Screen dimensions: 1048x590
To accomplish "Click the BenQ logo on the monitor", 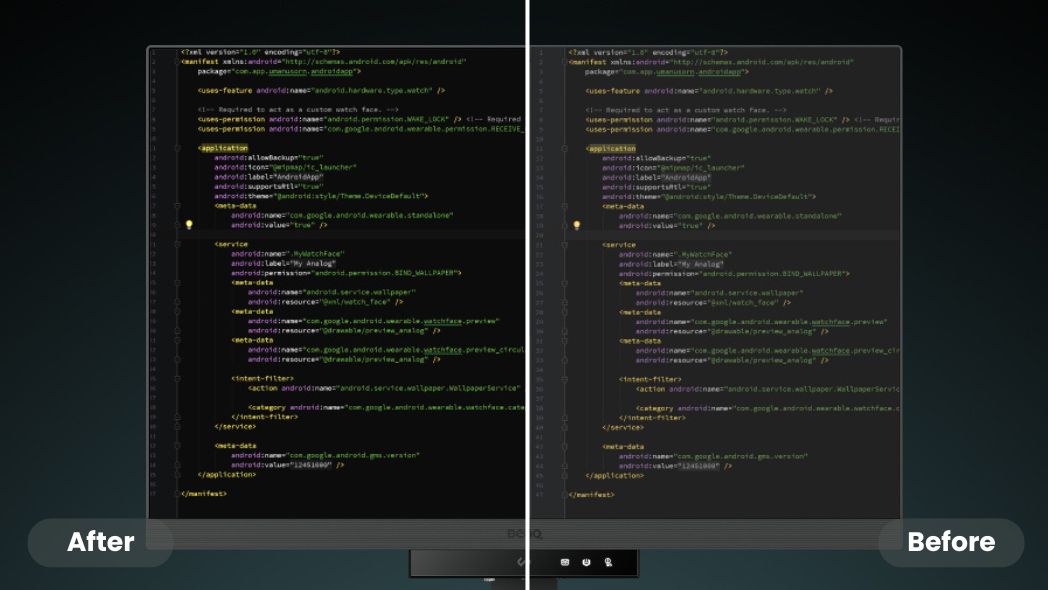I will (x=528, y=534).
